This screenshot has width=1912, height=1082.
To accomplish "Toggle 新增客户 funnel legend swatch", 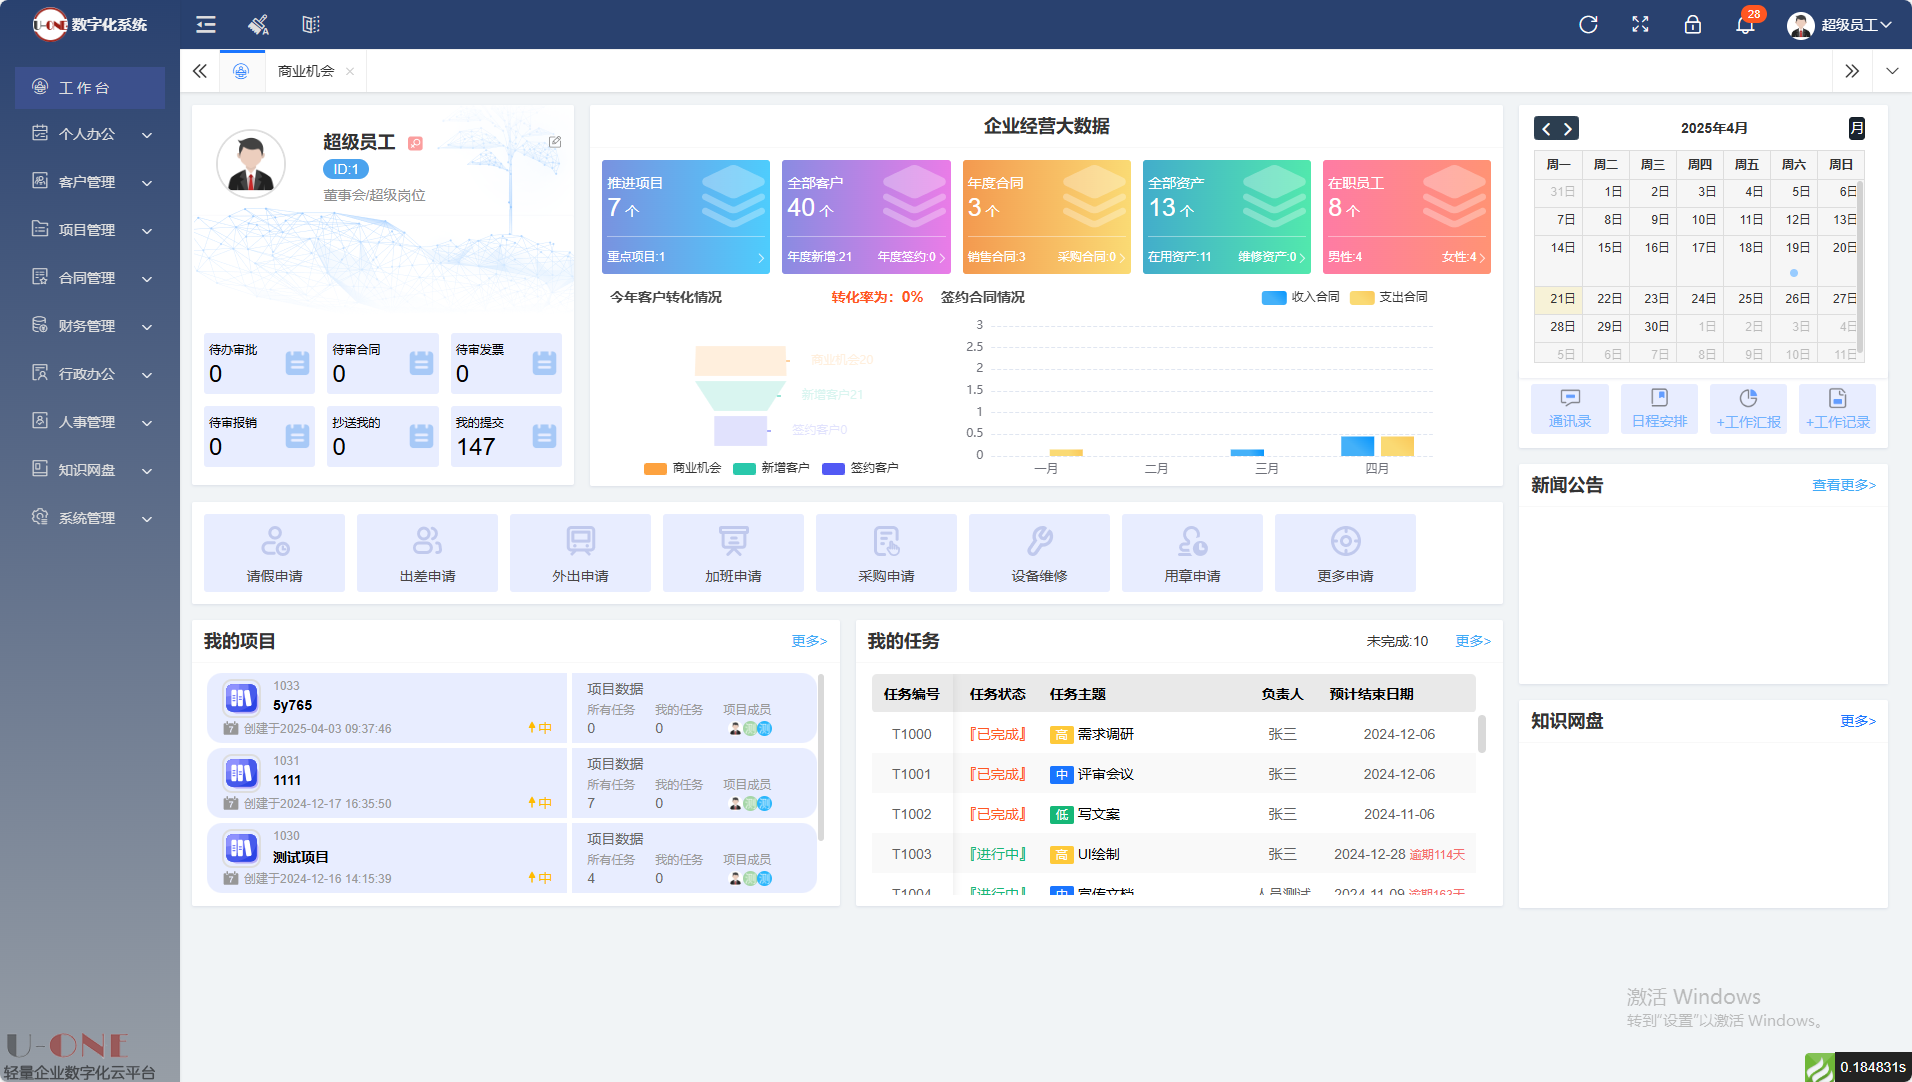I will tap(744, 468).
